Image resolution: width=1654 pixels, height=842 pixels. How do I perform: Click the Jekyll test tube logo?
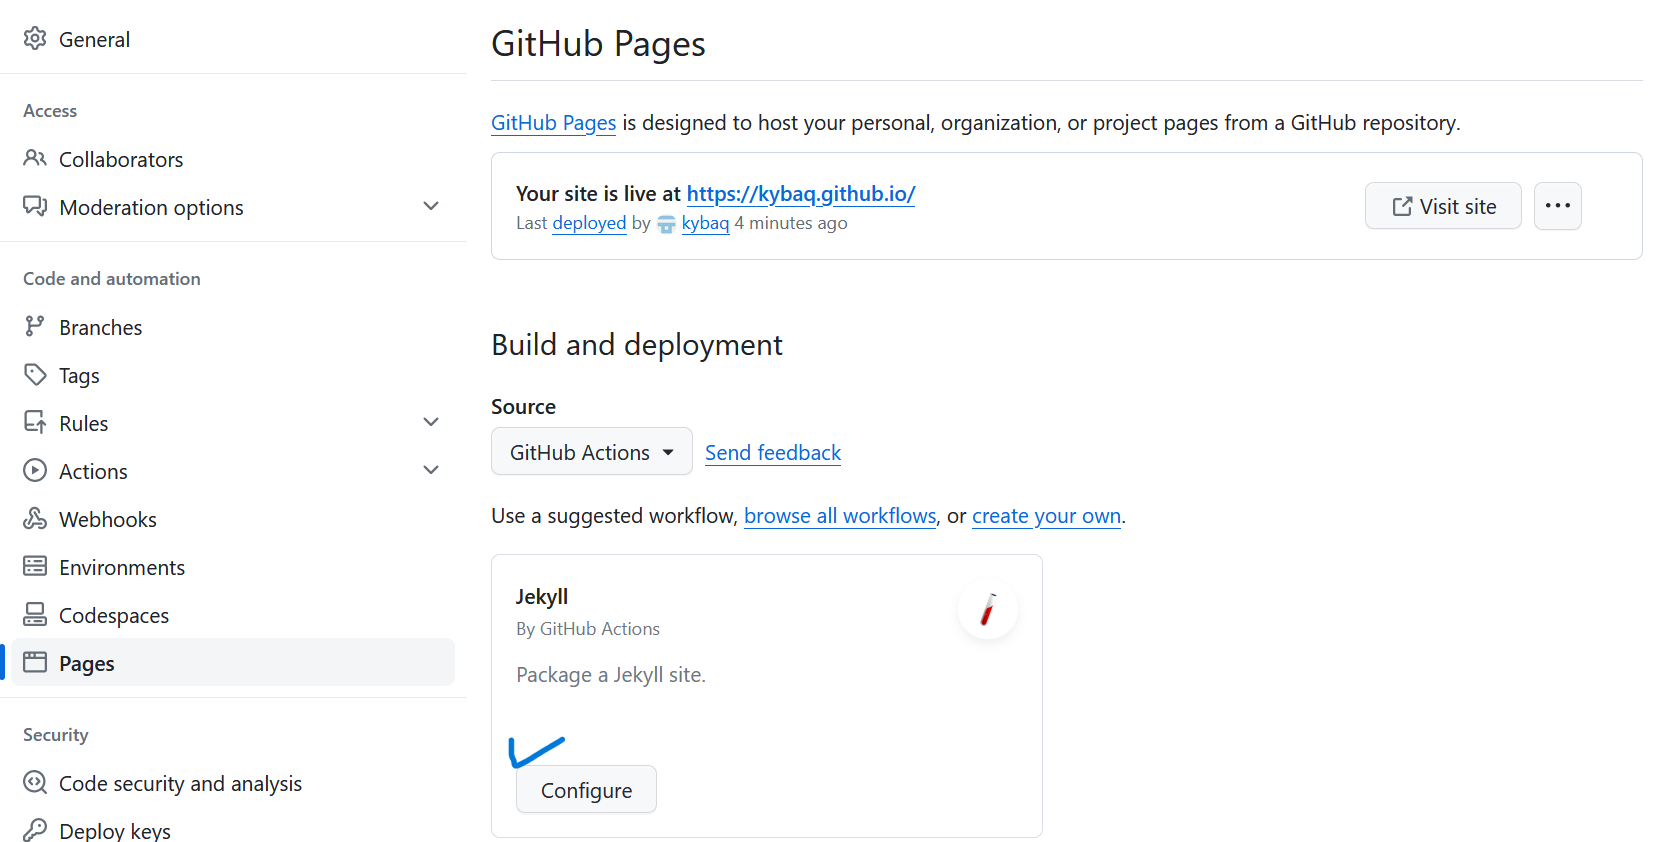tap(988, 609)
